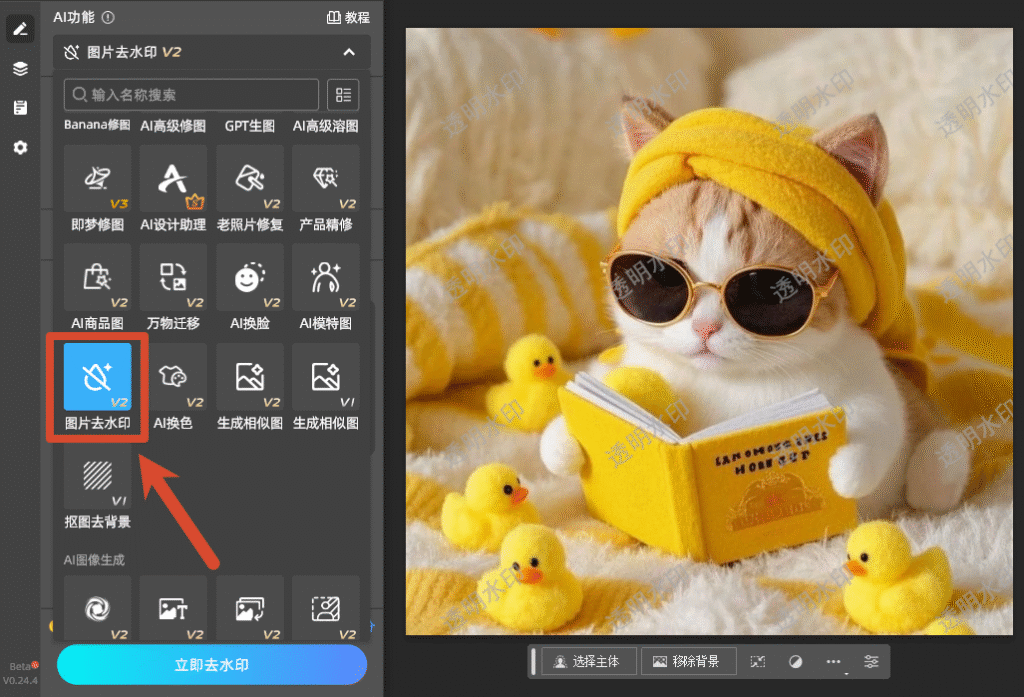Viewport: 1024px width, 697px height.
Task: Grab the floating toolbar drag handle
Action: pos(534,662)
